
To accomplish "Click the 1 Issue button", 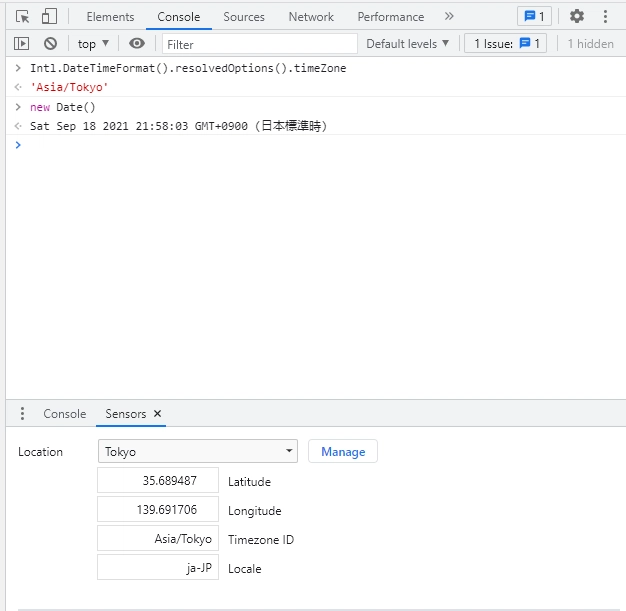I will coord(507,44).
